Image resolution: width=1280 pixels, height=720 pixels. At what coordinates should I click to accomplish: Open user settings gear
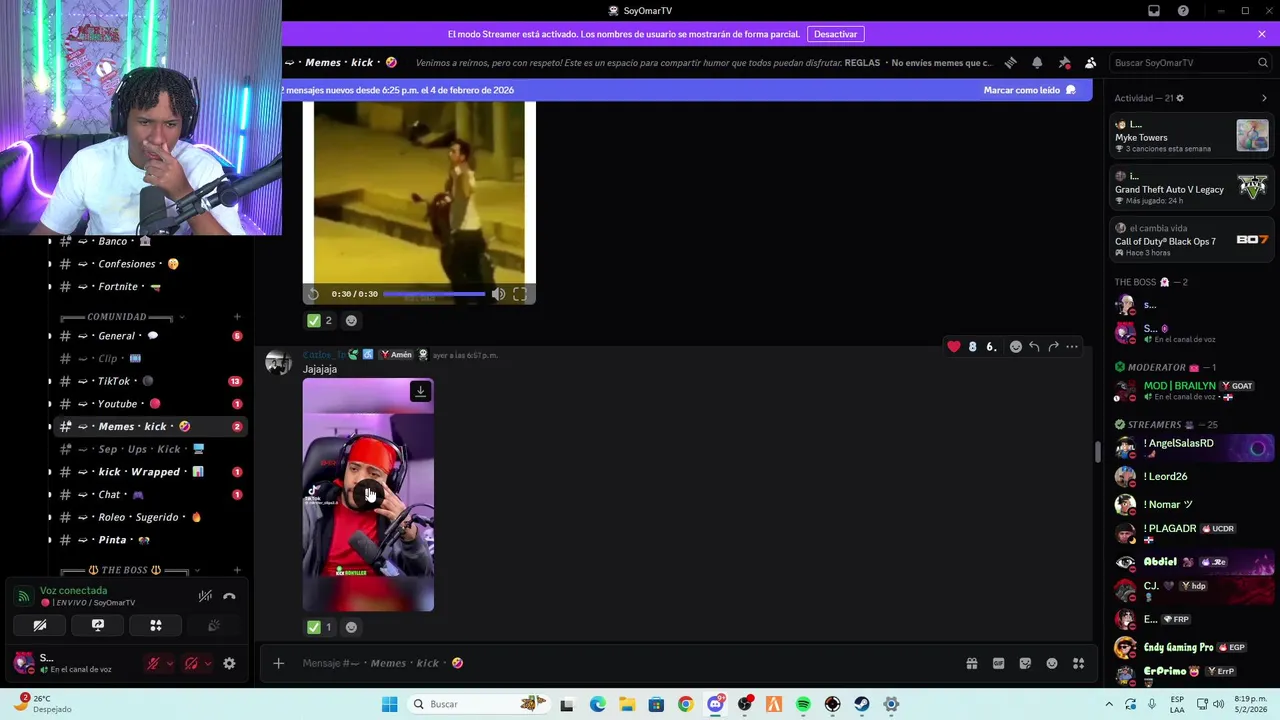(229, 663)
